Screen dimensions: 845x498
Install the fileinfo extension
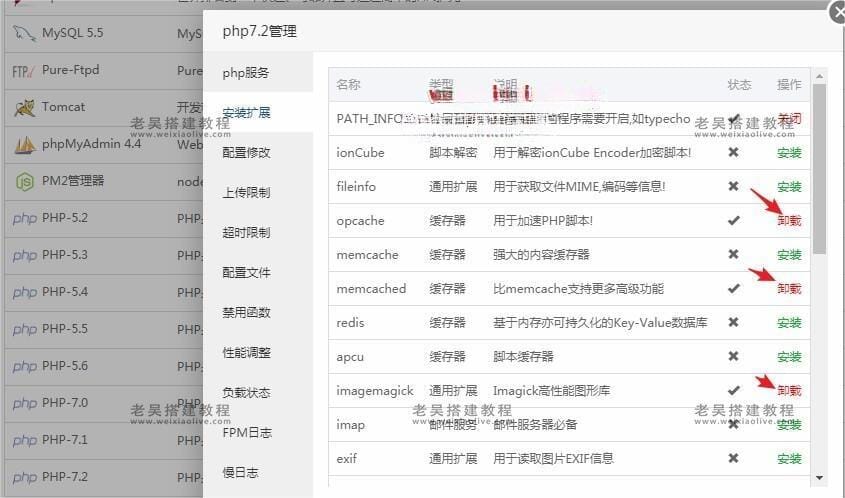pyautogui.click(x=789, y=187)
